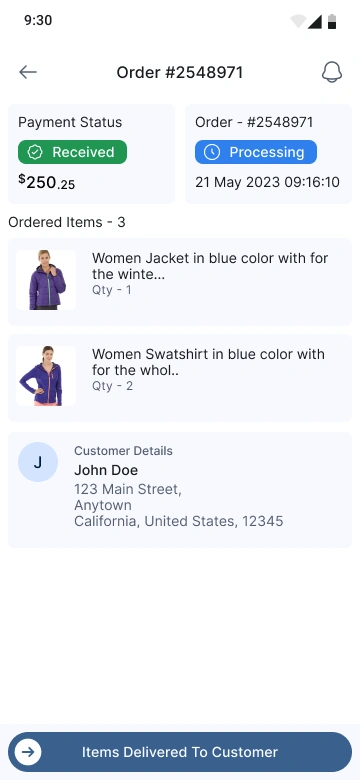
Task: Open the Women Swatshirt item title
Action: (x=208, y=362)
